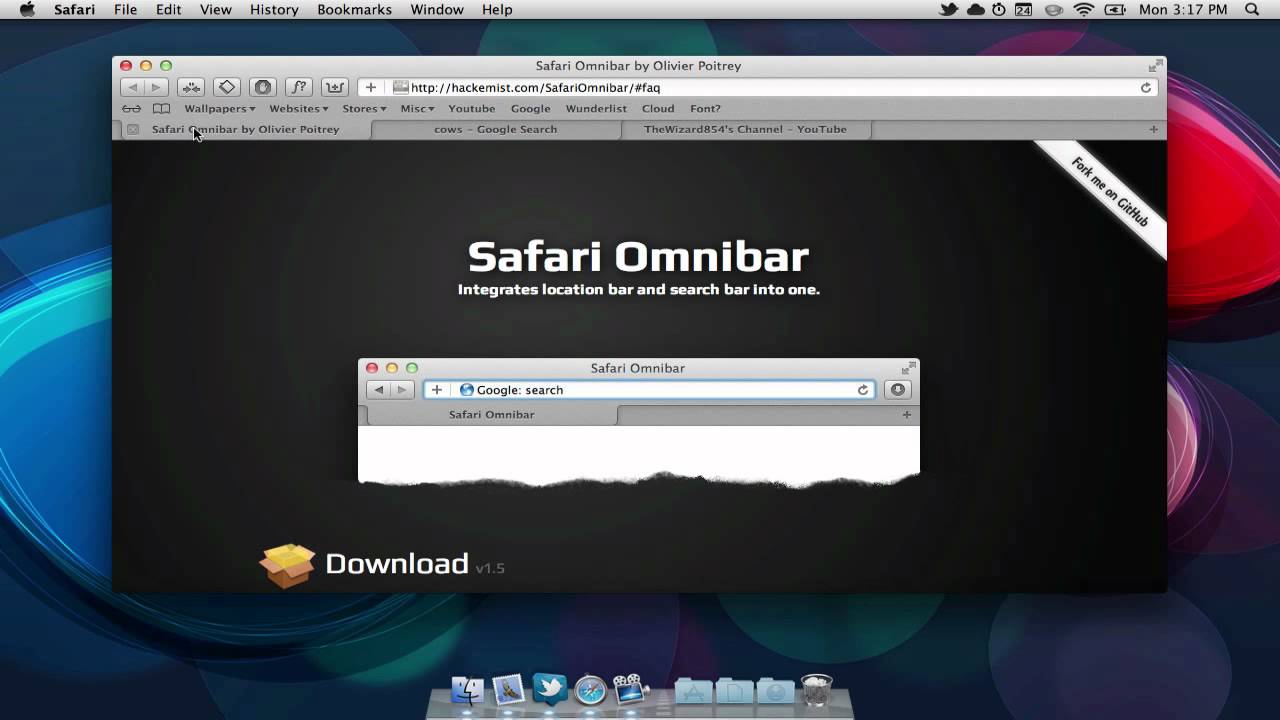Open Finder from the Dock
Viewport: 1280px width, 720px height.
tap(467, 690)
